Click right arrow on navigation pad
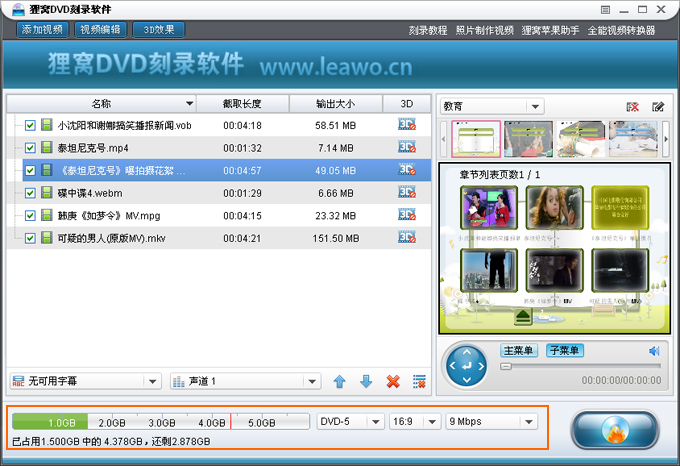Screen dimensions: 680x466 (481, 366)
